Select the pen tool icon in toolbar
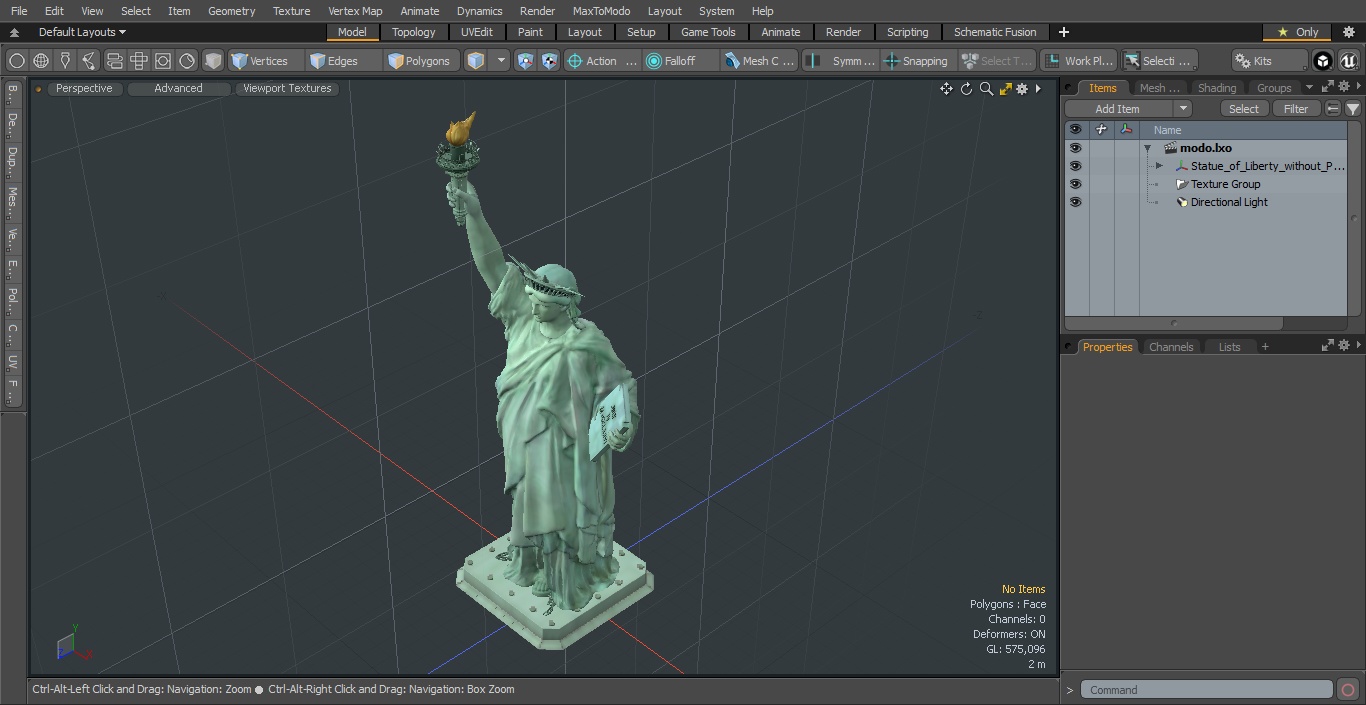 (x=65, y=61)
